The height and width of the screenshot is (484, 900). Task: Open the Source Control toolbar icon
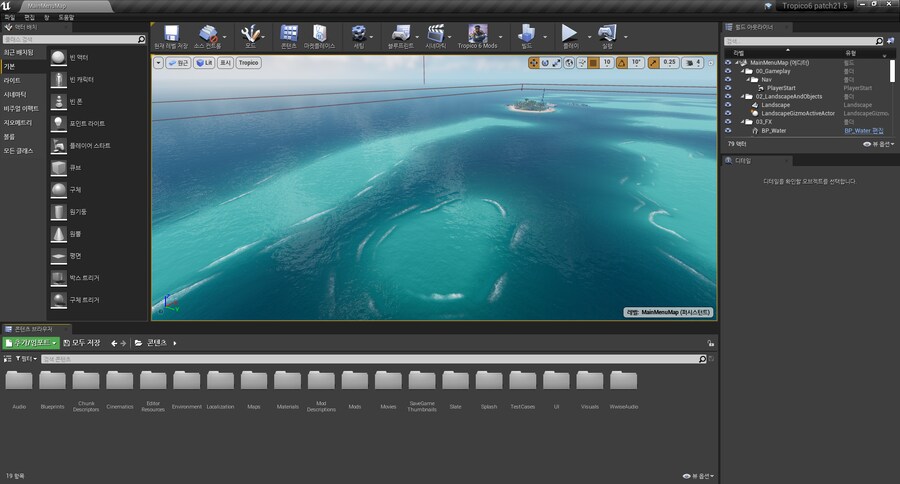pyautogui.click(x=208, y=34)
